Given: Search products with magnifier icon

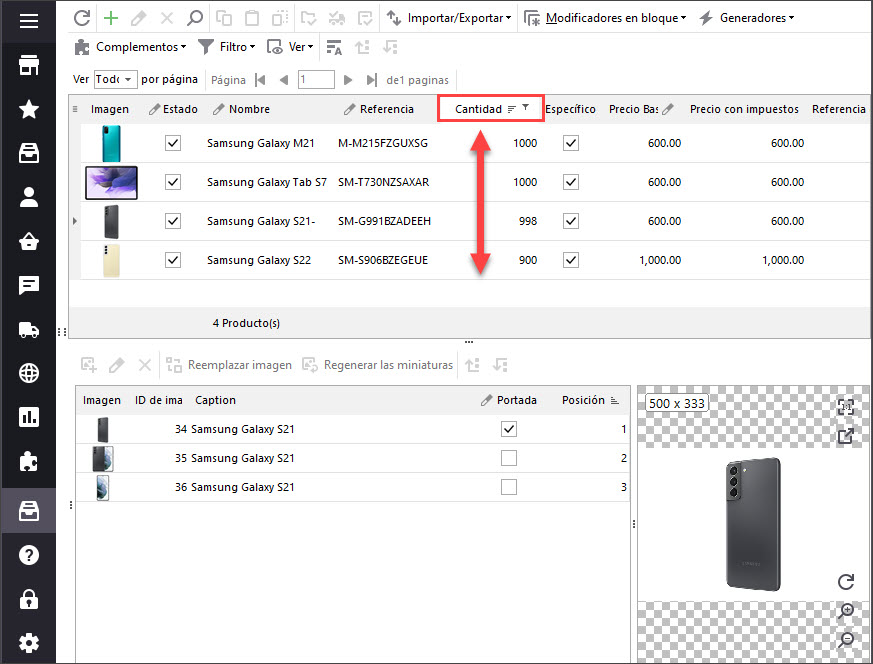Looking at the screenshot, I should (194, 18).
